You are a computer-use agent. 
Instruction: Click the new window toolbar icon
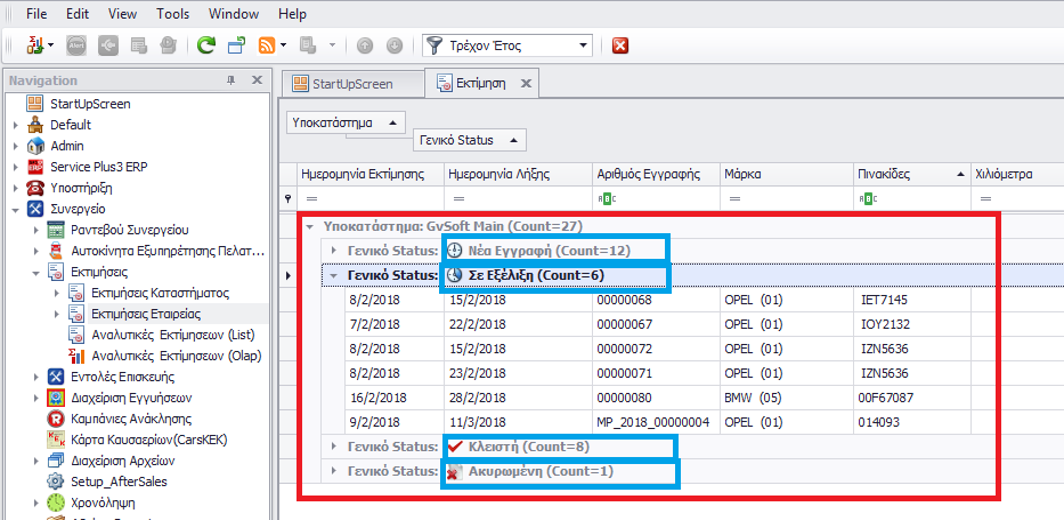[237, 46]
